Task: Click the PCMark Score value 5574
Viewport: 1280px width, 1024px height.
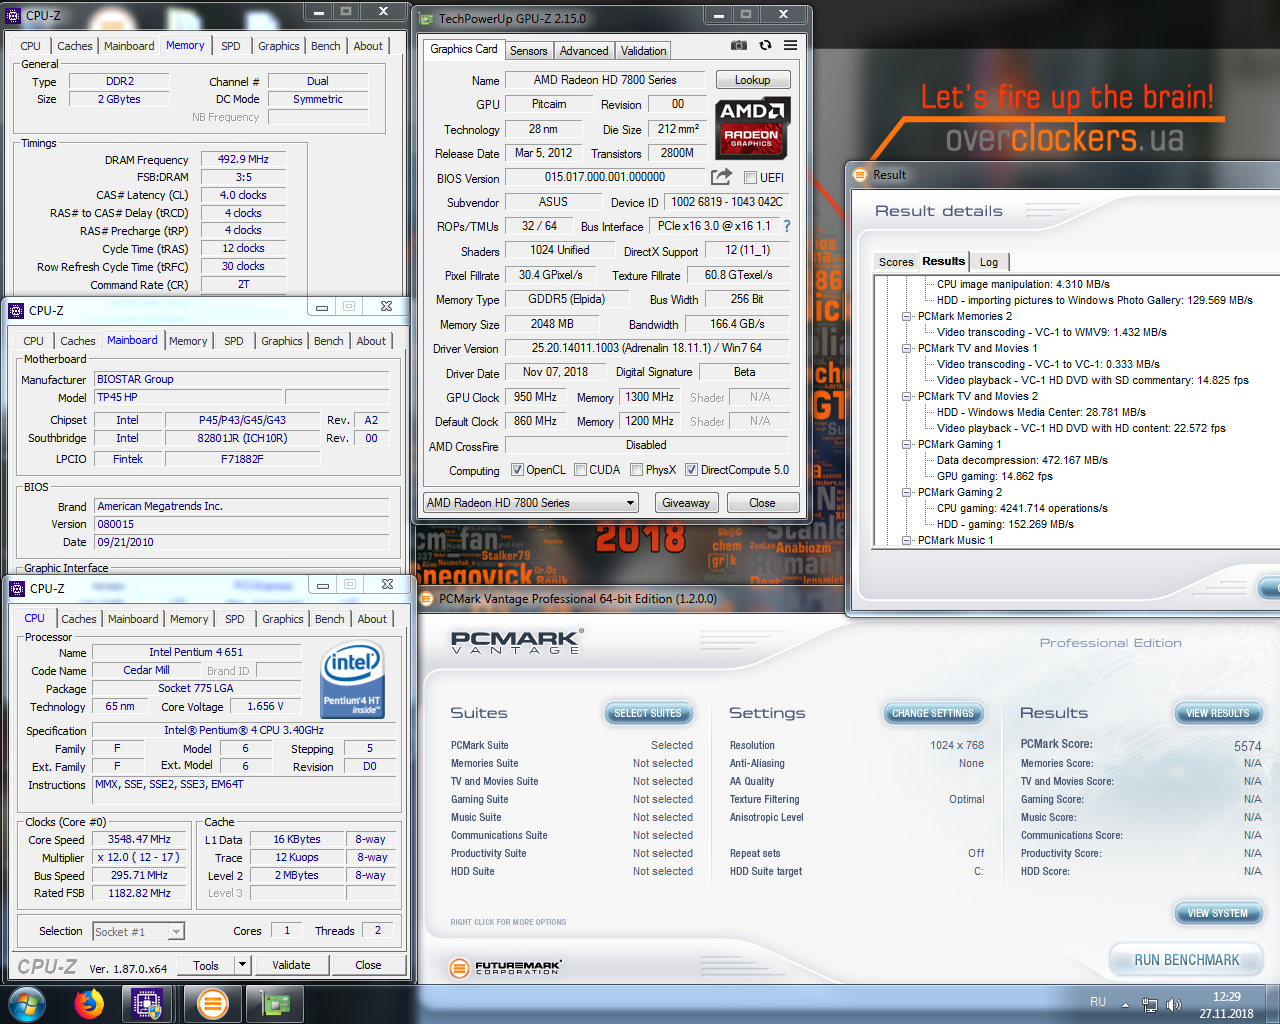Action: [1247, 746]
